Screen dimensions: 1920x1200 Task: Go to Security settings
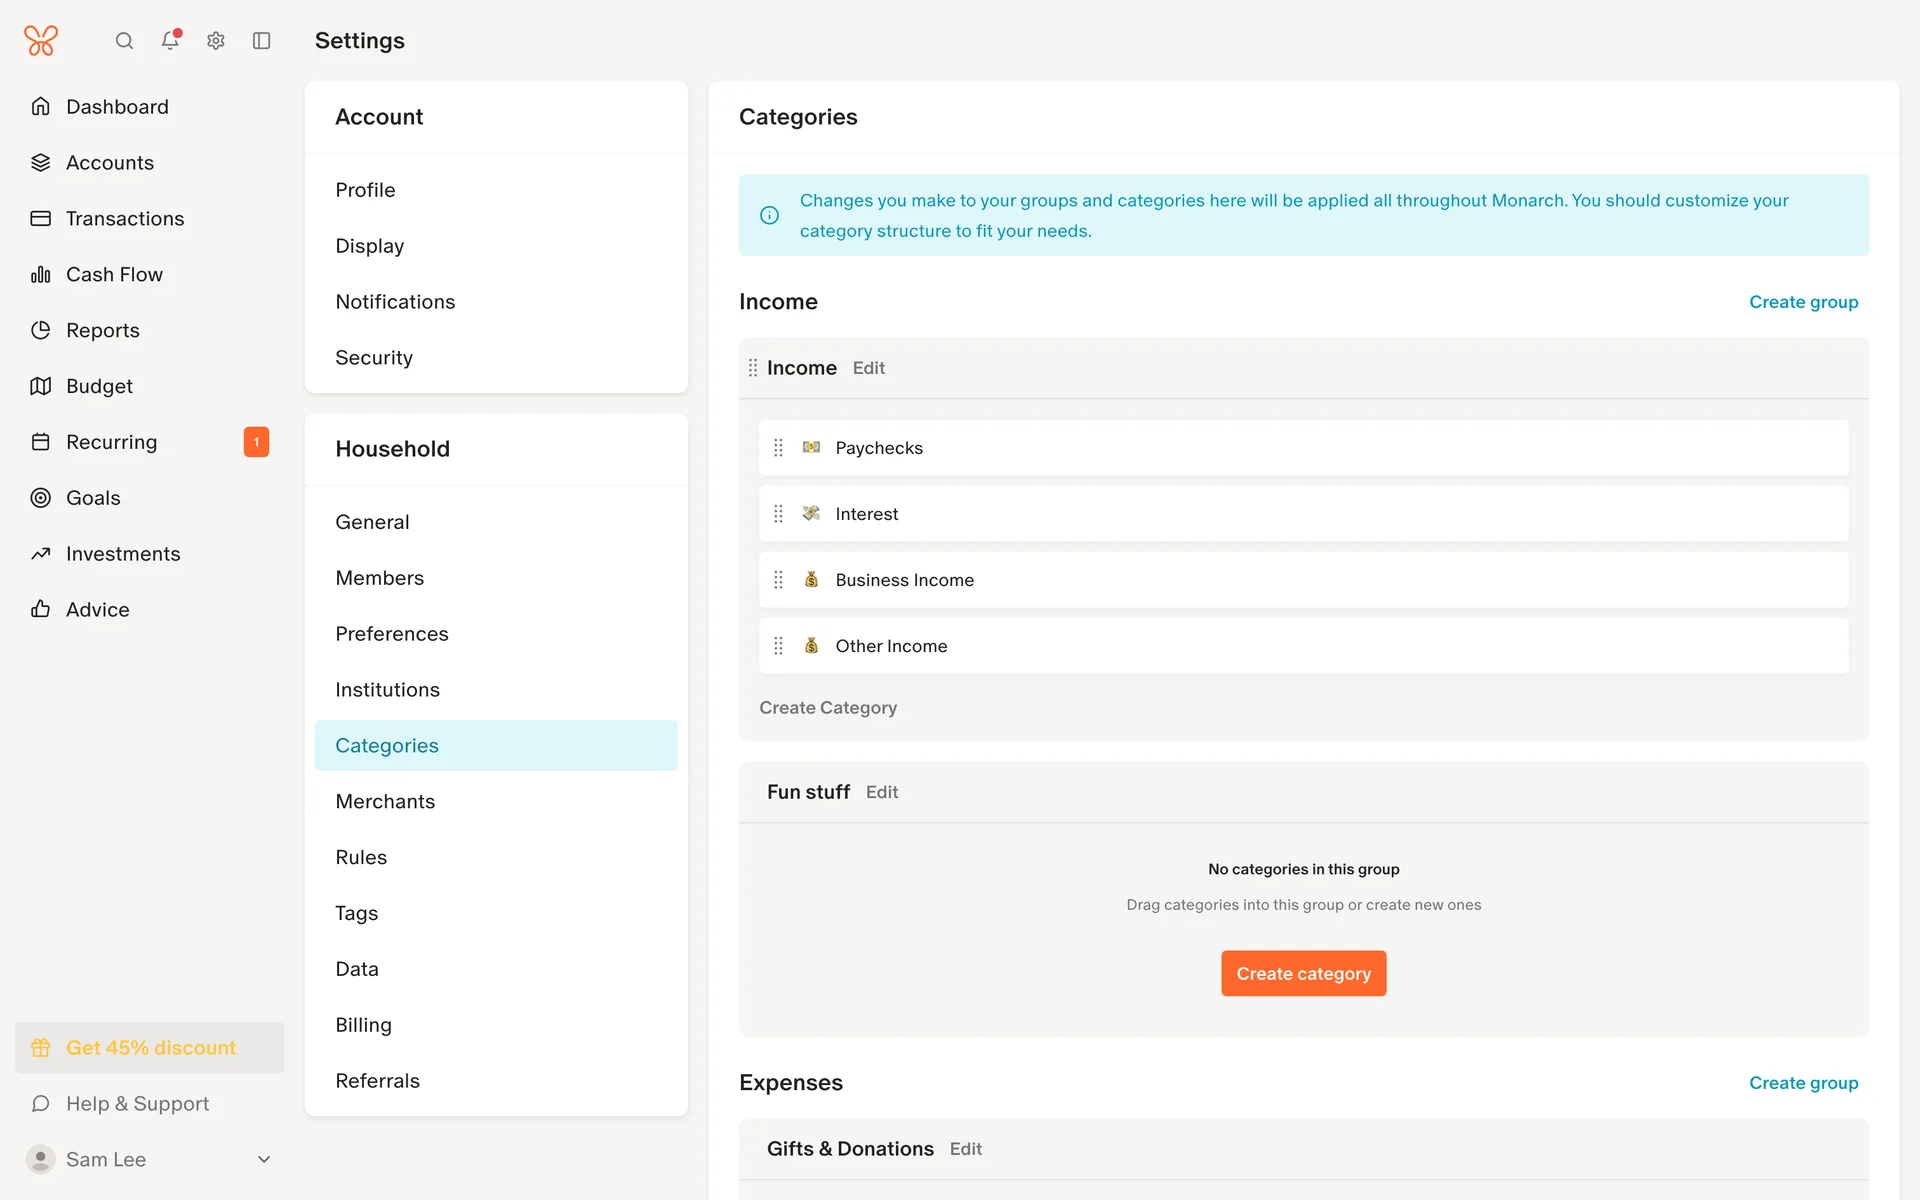(374, 358)
